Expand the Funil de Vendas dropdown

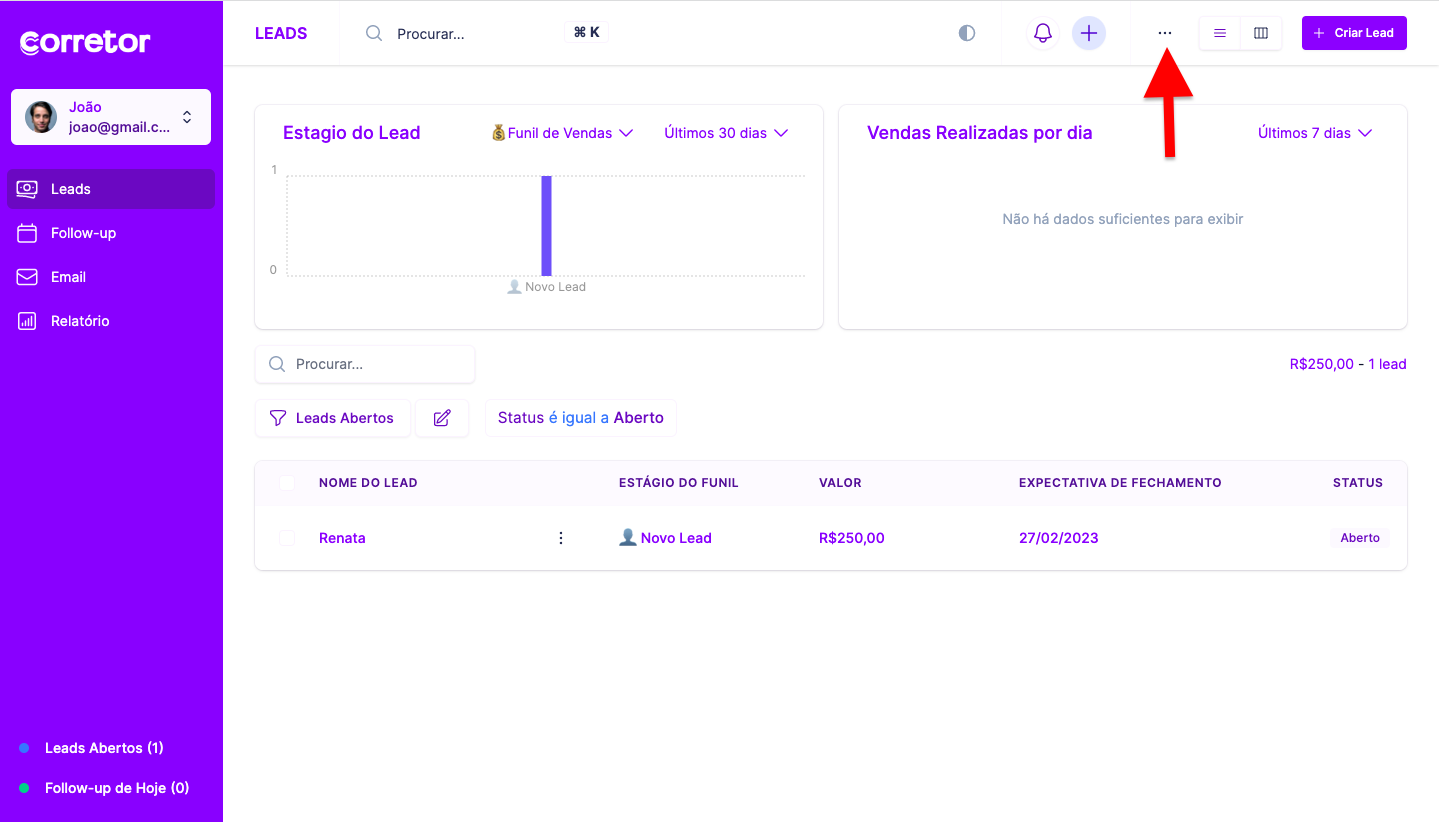coord(562,133)
